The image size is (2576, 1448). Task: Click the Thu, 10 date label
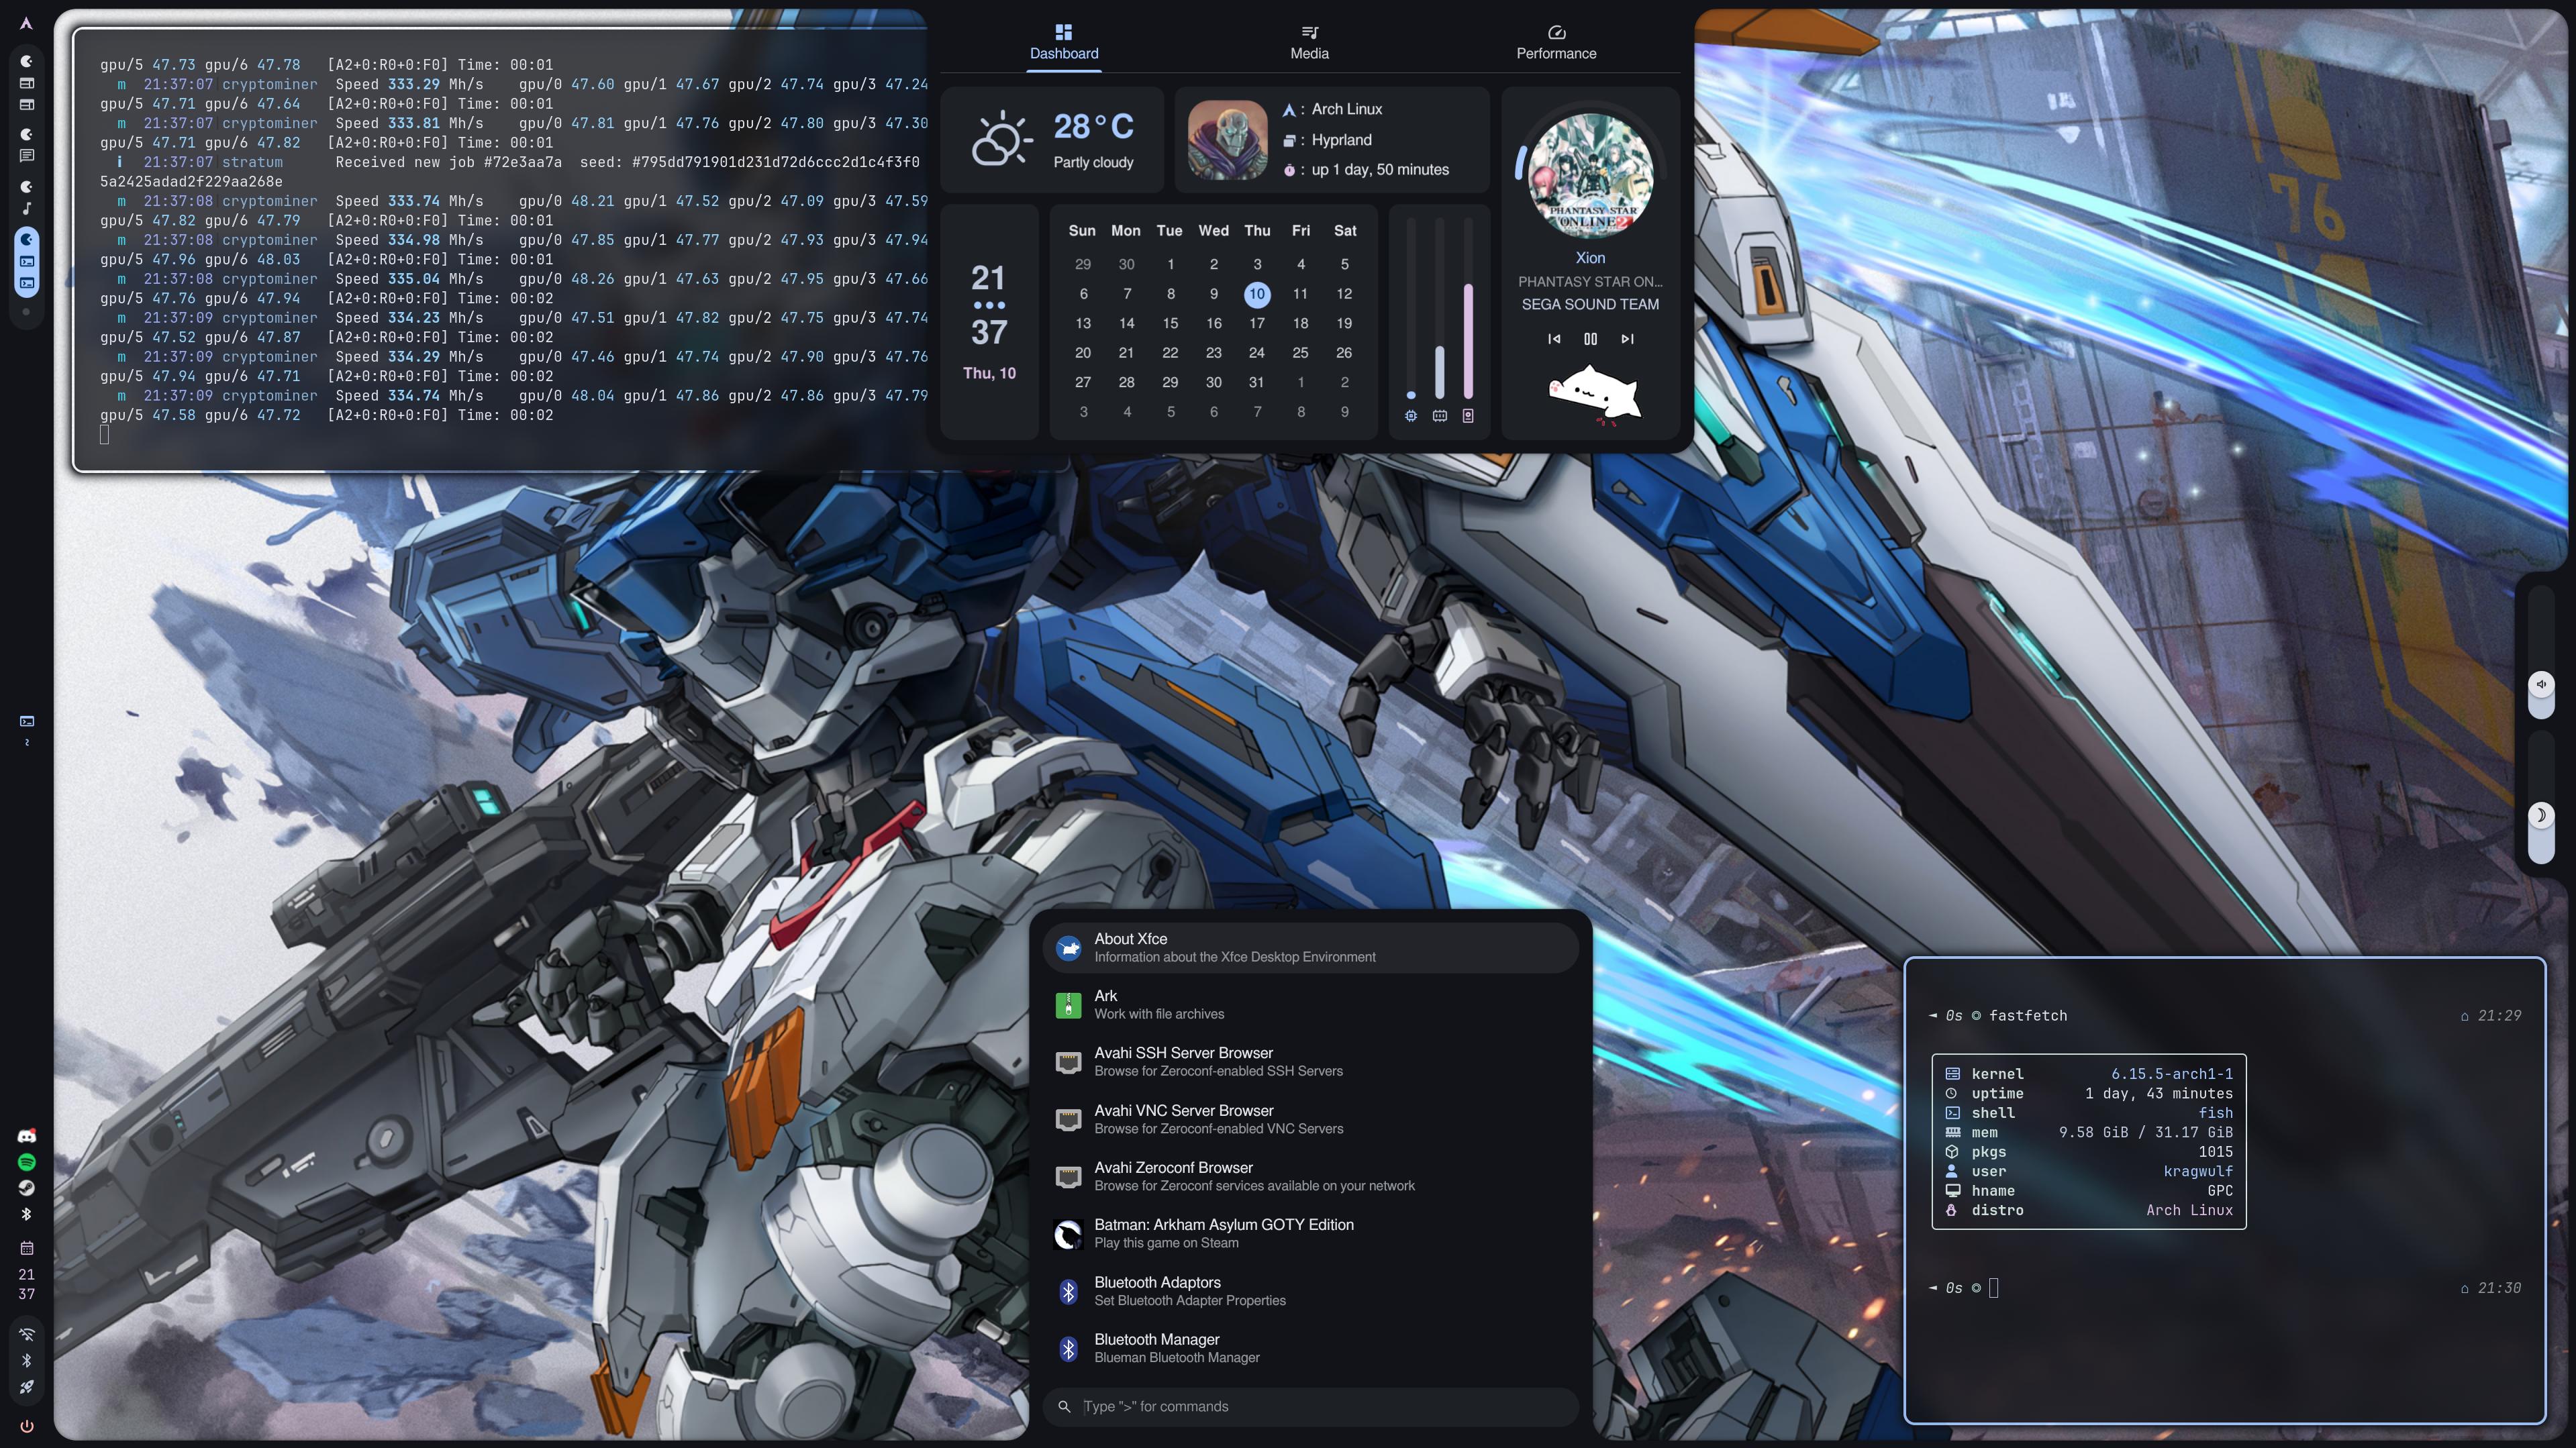[x=989, y=373]
